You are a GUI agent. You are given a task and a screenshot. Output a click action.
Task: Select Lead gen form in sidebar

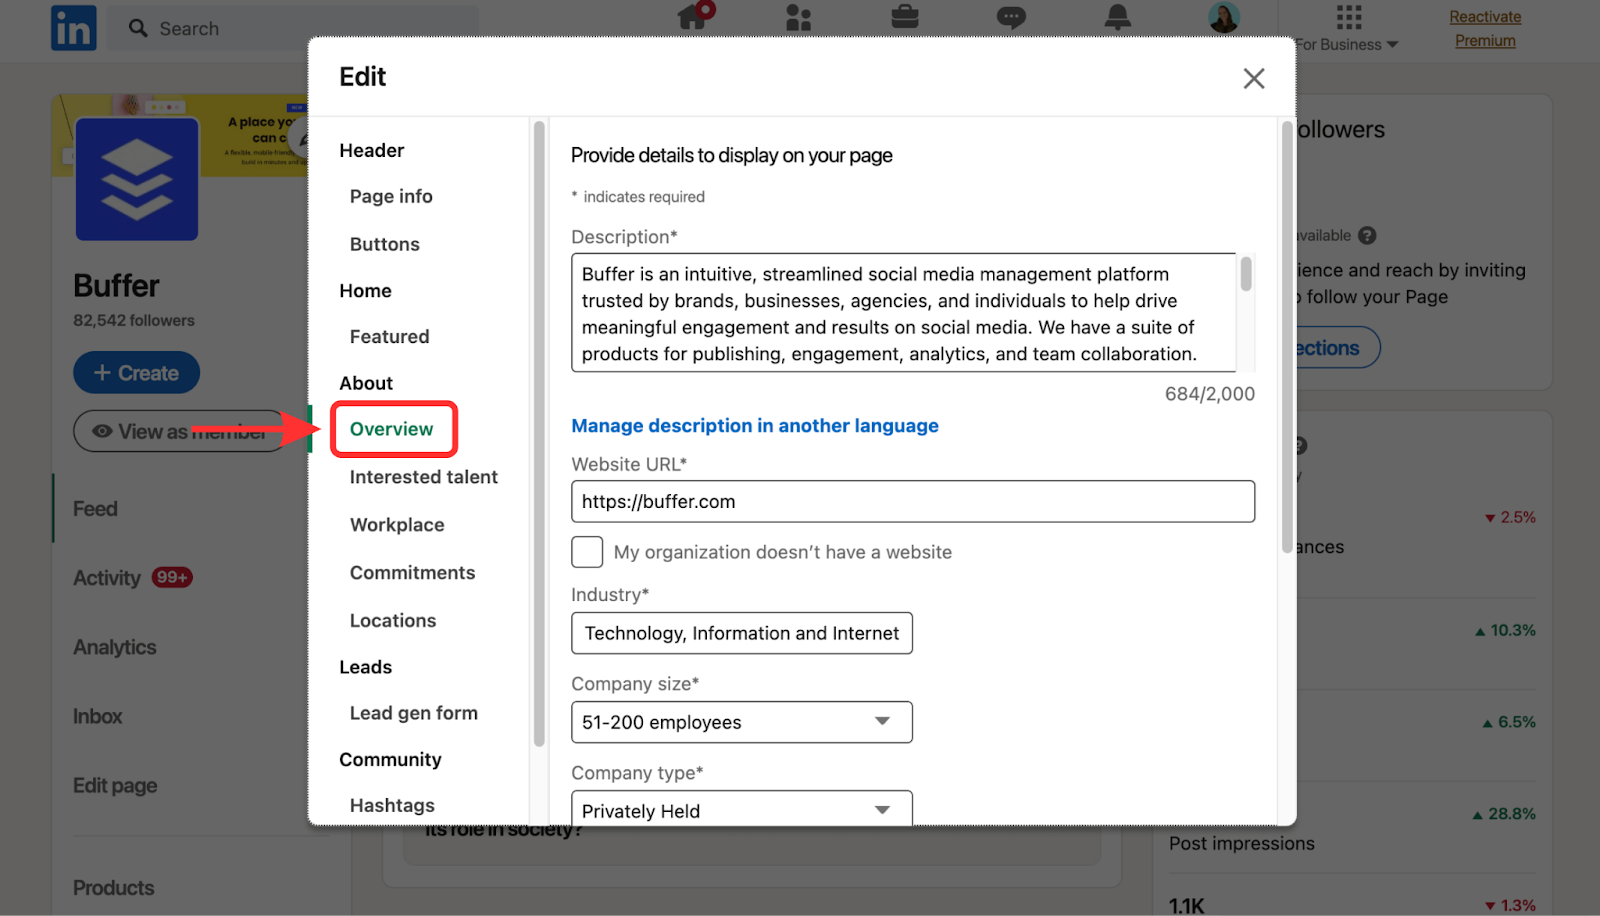pyautogui.click(x=414, y=713)
